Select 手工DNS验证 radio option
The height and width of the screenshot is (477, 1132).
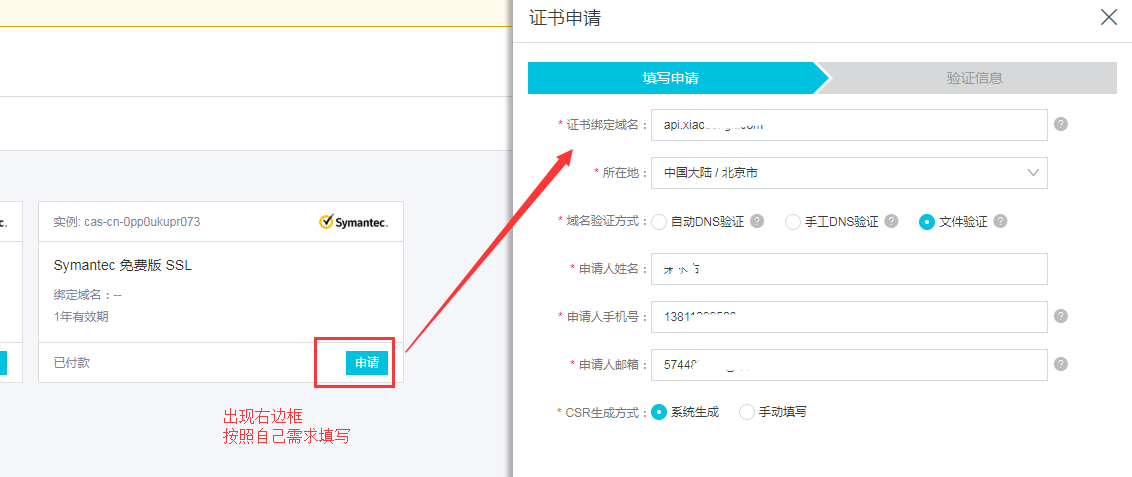[793, 222]
